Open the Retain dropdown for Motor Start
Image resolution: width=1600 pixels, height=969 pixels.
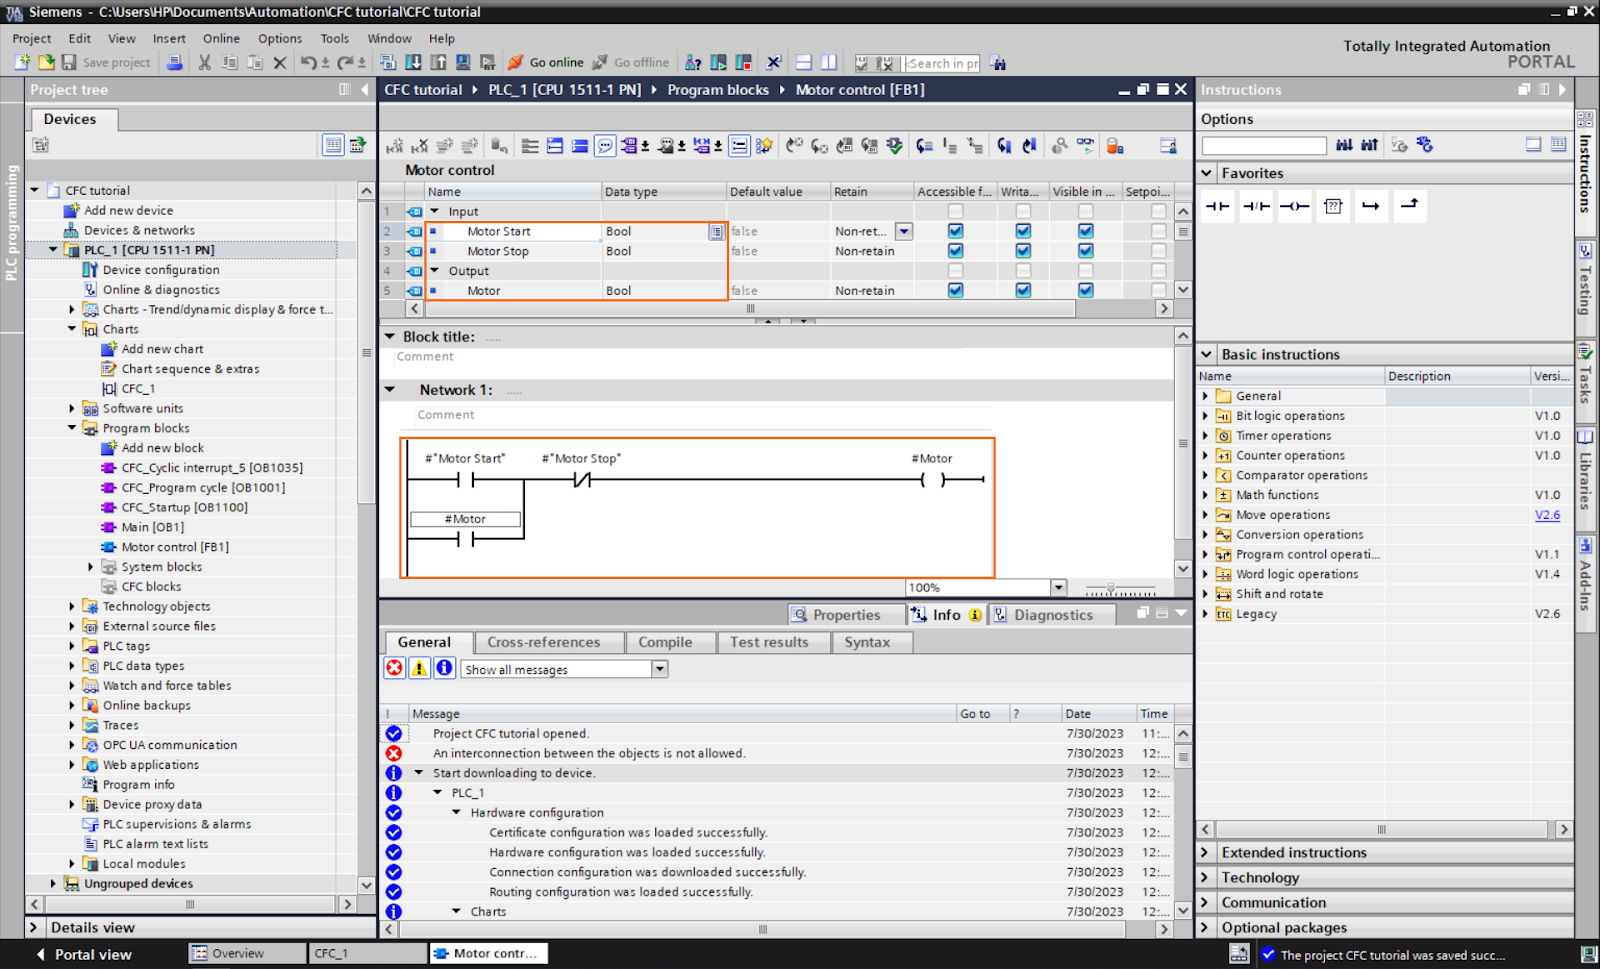[903, 231]
